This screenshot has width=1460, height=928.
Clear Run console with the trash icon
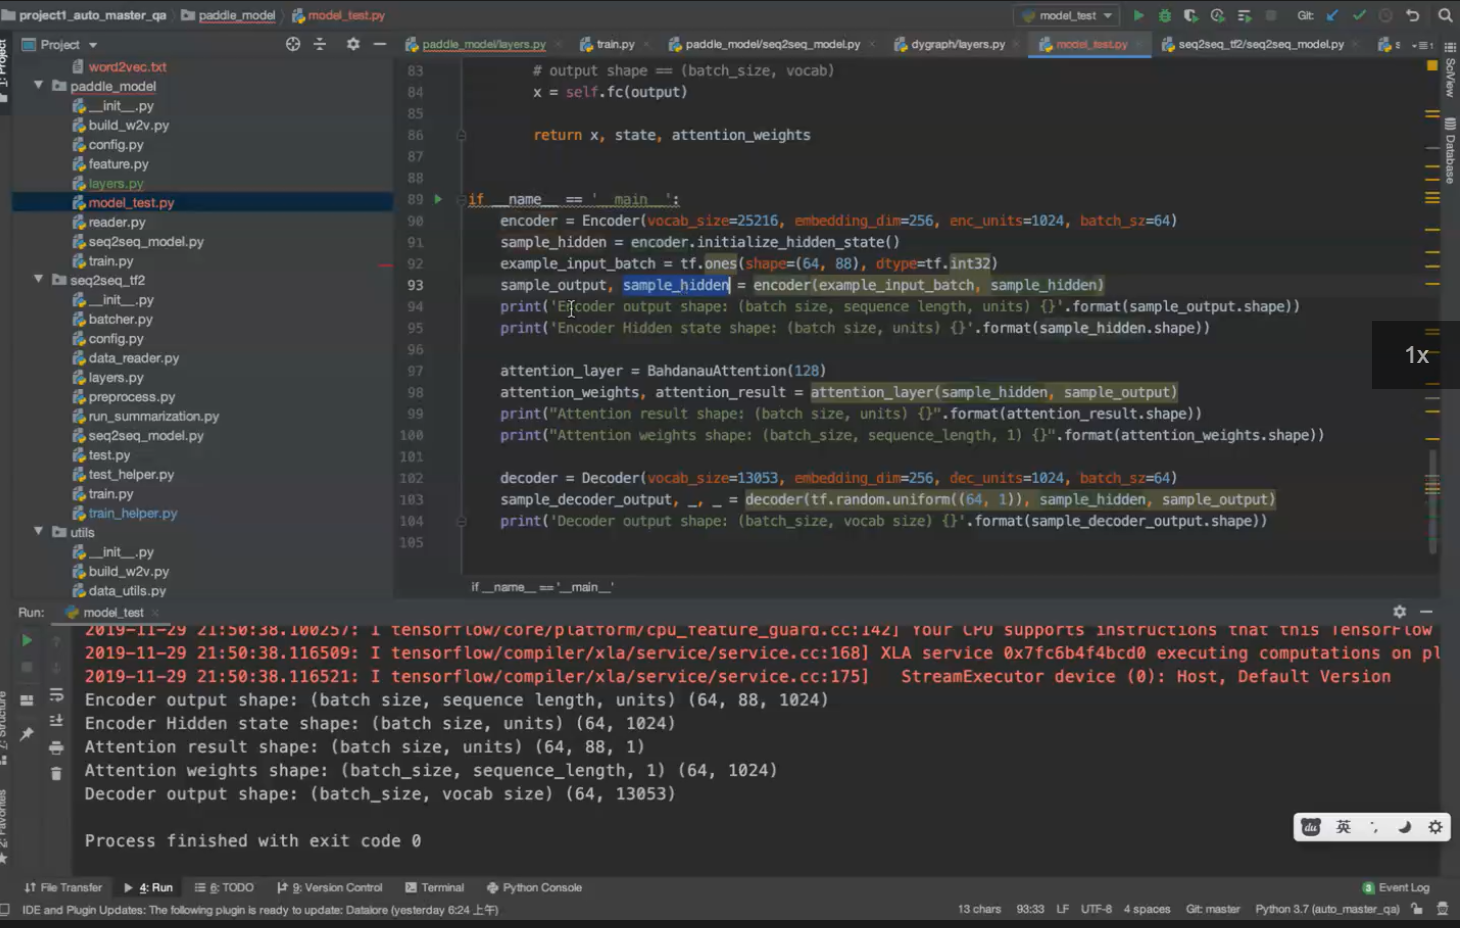(x=56, y=773)
